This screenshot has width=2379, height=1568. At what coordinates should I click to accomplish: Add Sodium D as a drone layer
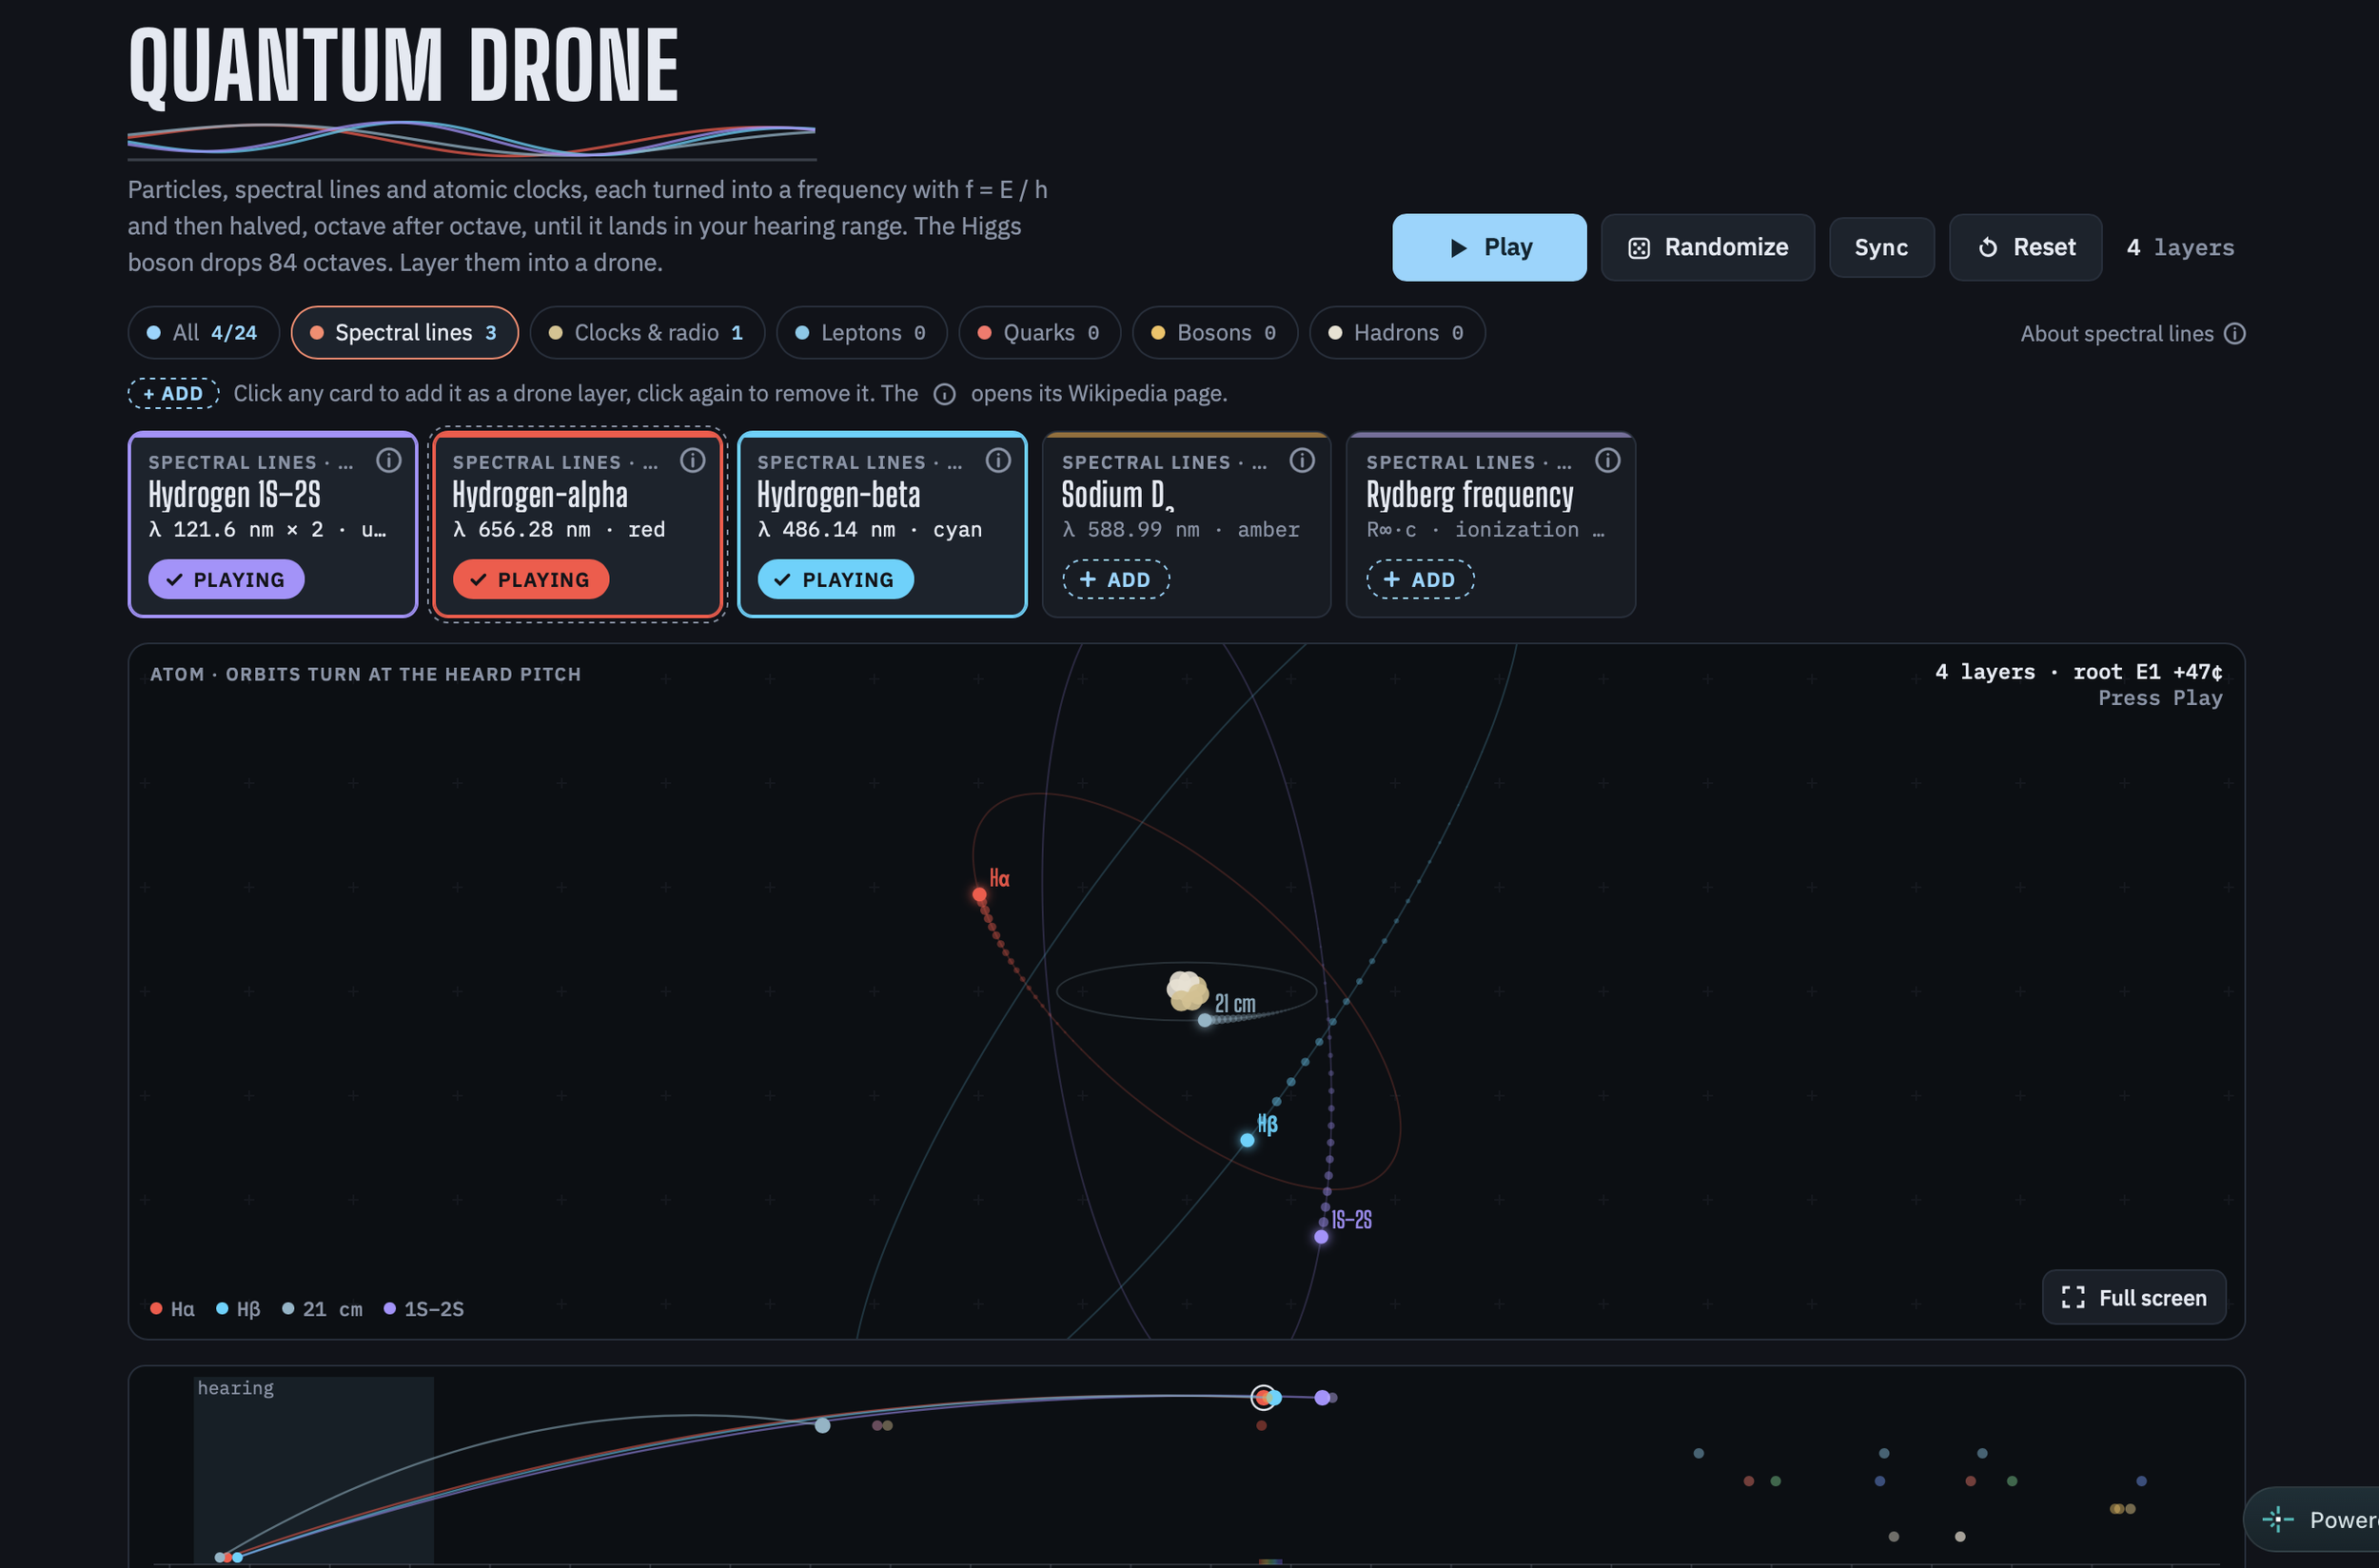1115,579
